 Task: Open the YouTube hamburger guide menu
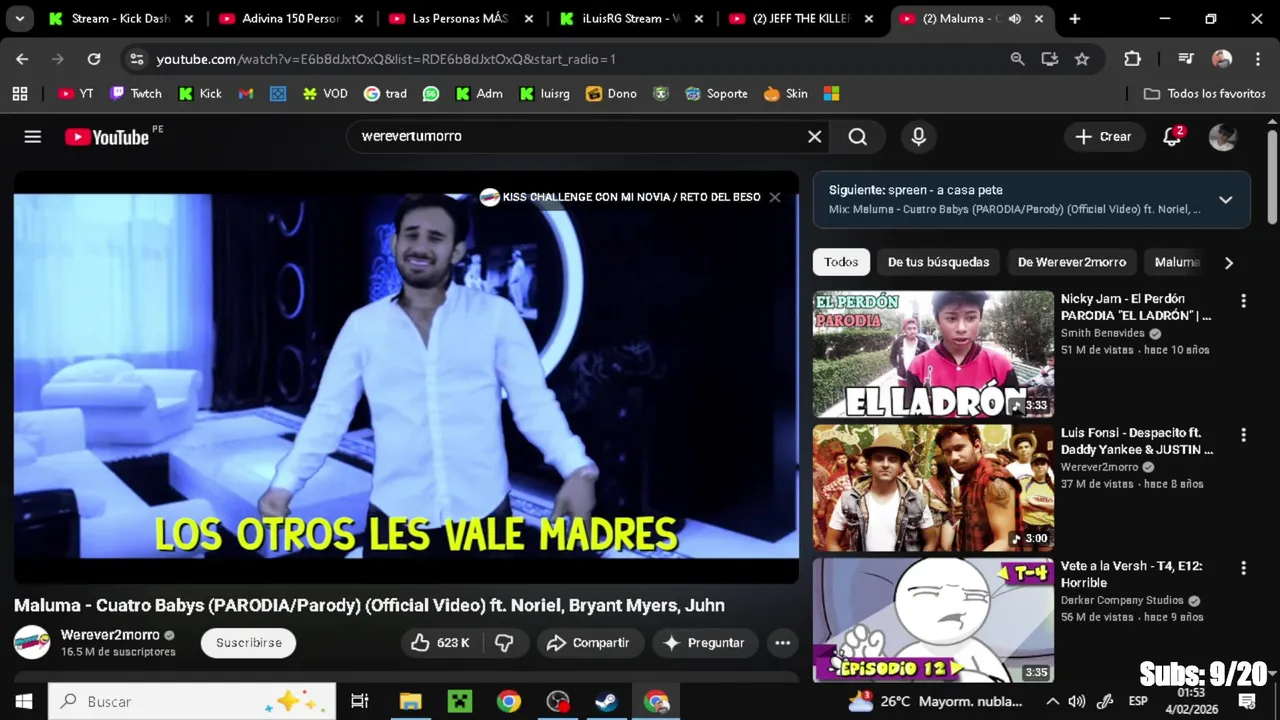tap(33, 137)
